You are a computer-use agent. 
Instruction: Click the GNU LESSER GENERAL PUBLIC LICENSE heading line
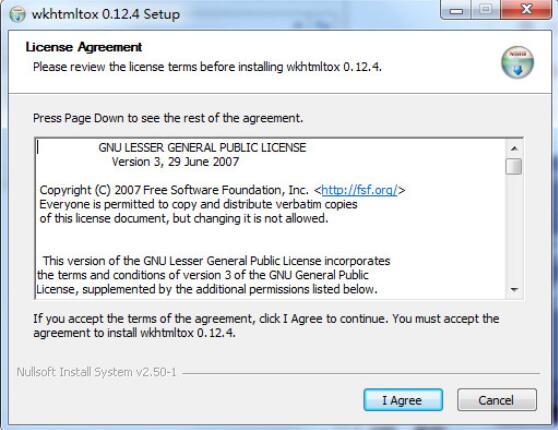tap(202, 148)
